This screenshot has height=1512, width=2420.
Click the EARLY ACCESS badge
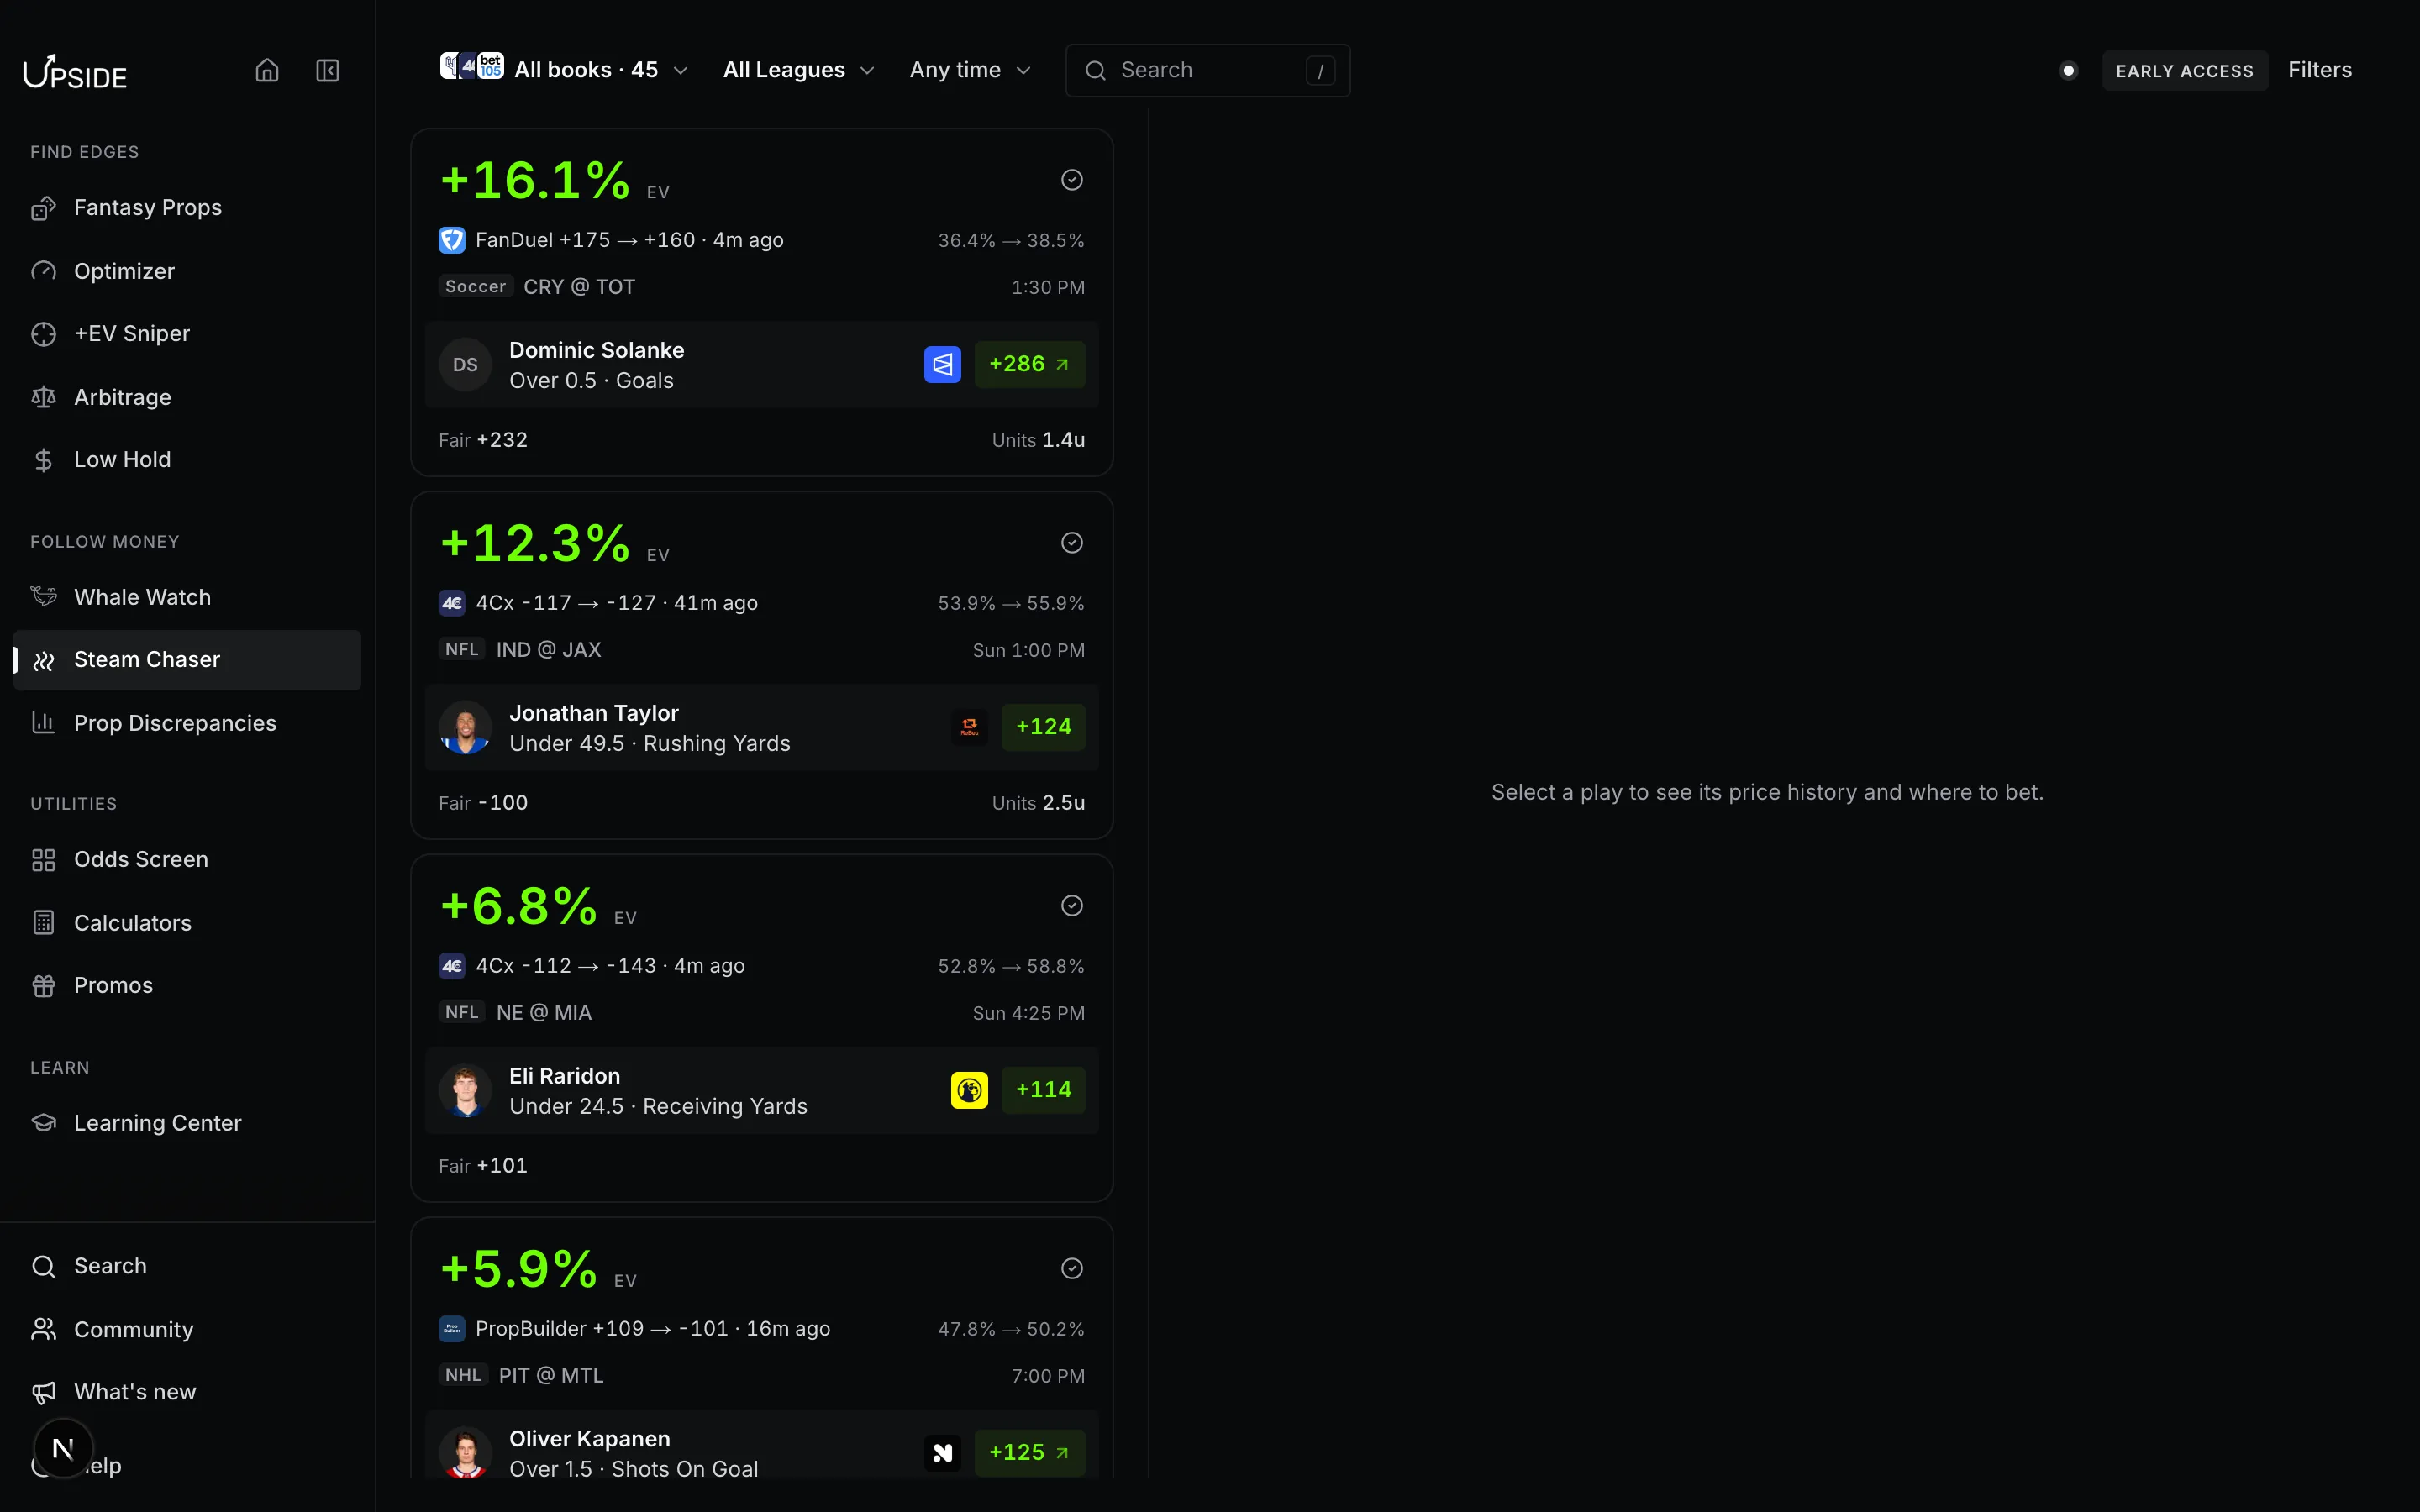(2184, 71)
